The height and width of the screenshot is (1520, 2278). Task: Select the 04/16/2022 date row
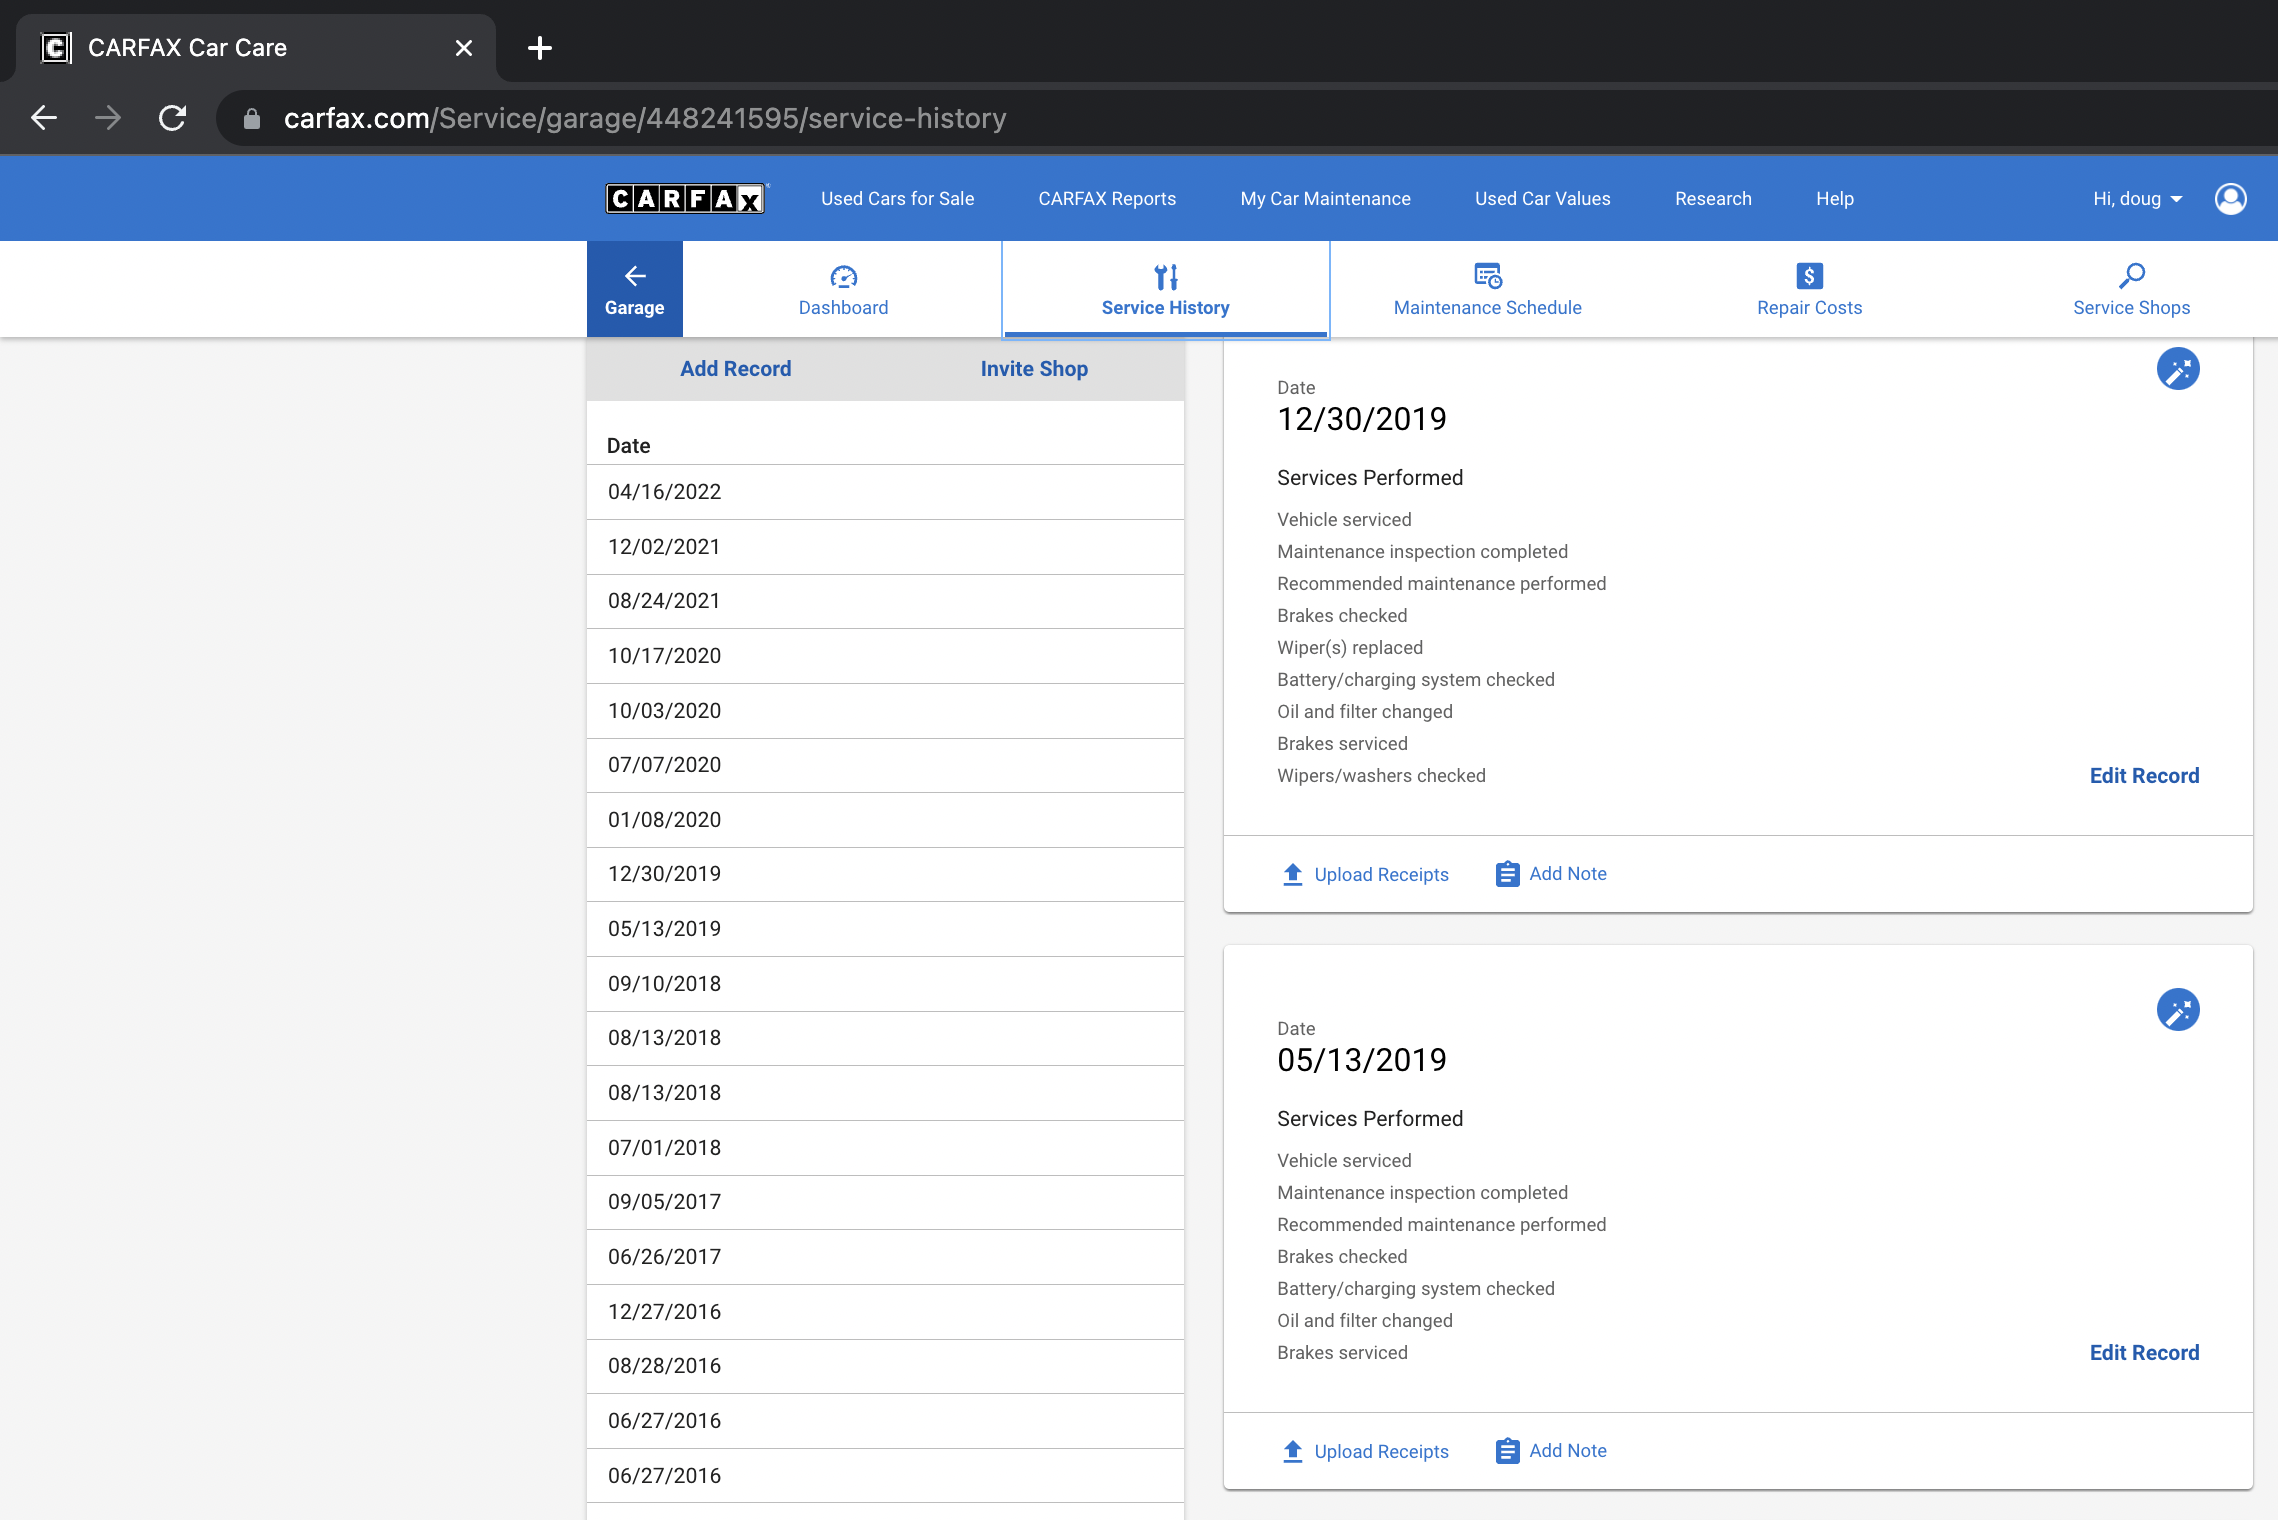pyautogui.click(x=885, y=492)
